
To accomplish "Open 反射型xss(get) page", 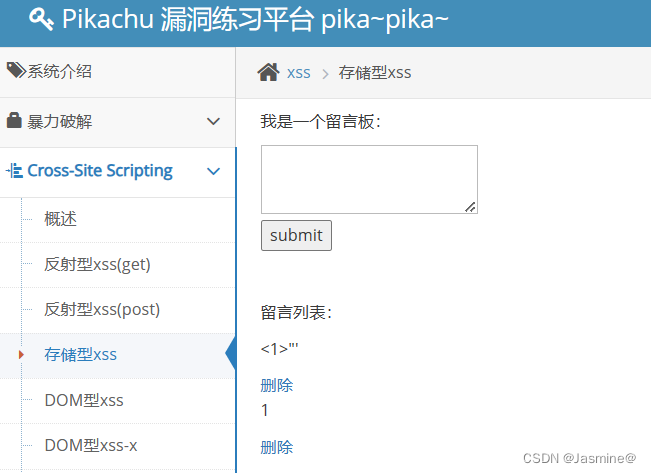I will point(97,265).
